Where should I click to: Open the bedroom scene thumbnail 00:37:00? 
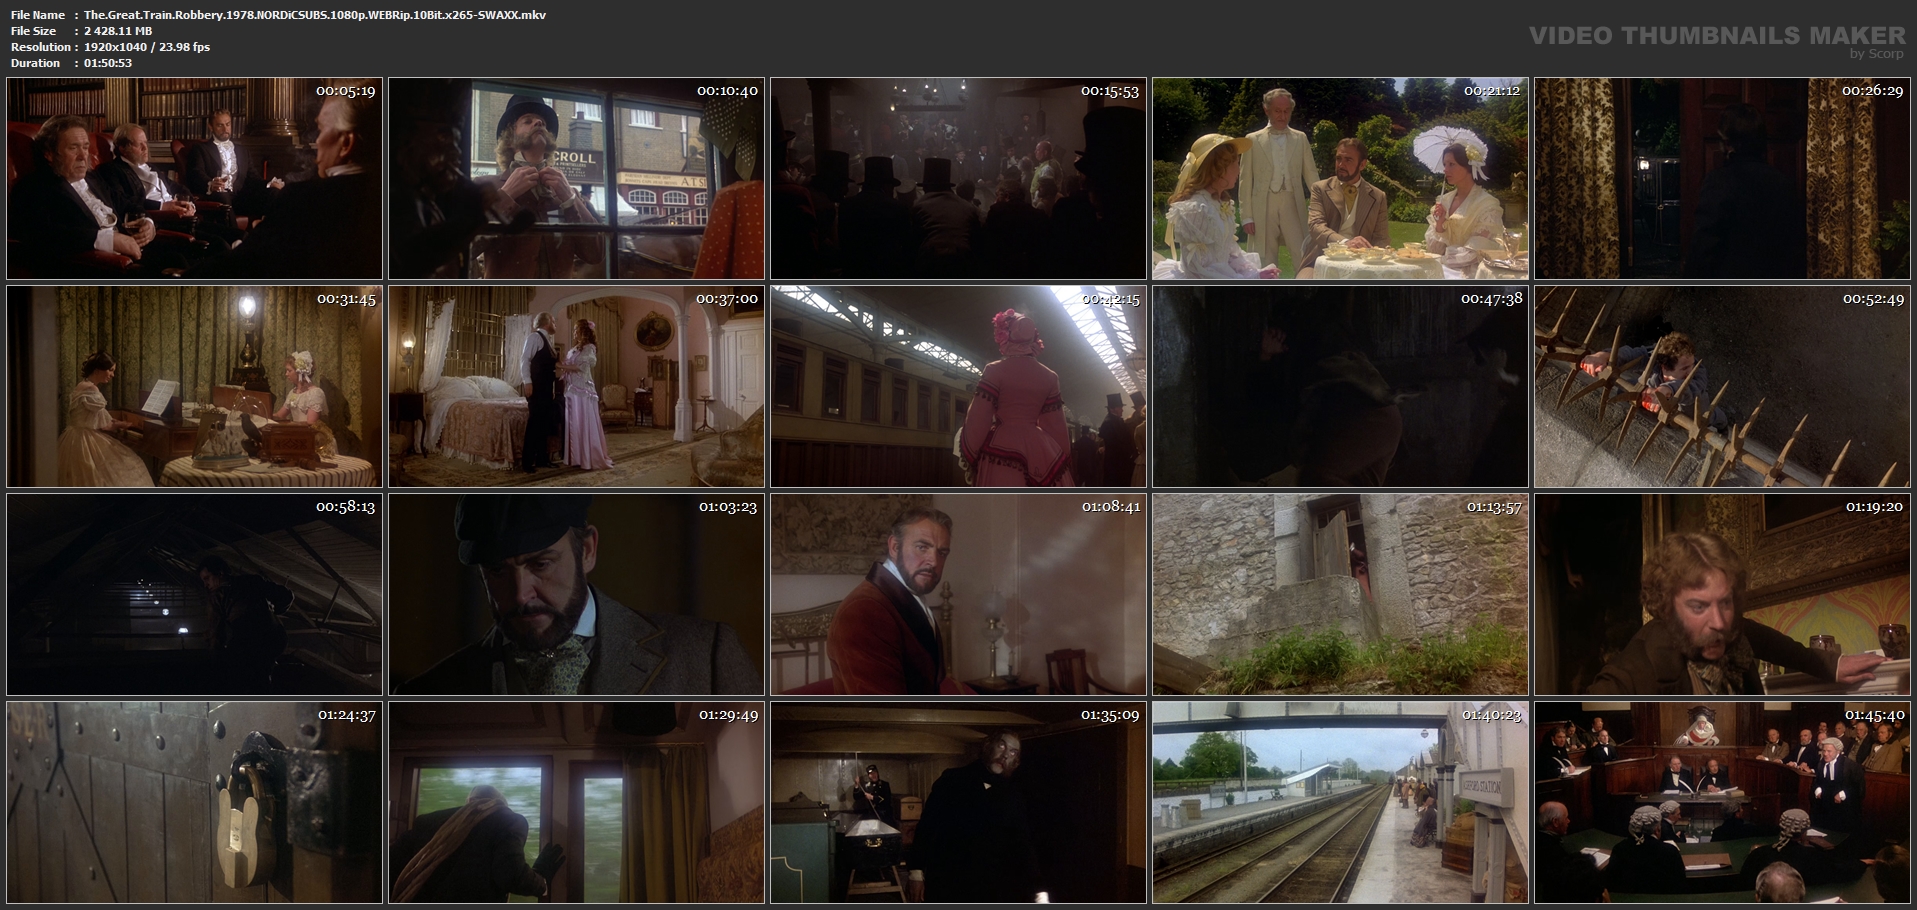576,386
